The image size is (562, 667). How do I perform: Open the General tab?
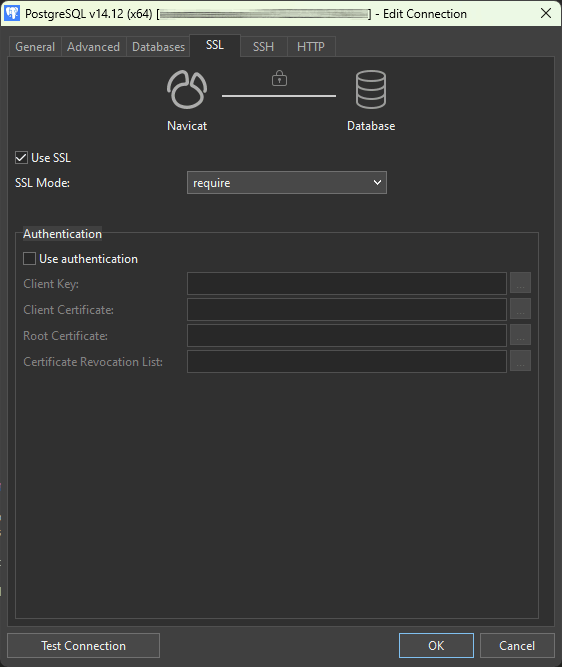(35, 47)
